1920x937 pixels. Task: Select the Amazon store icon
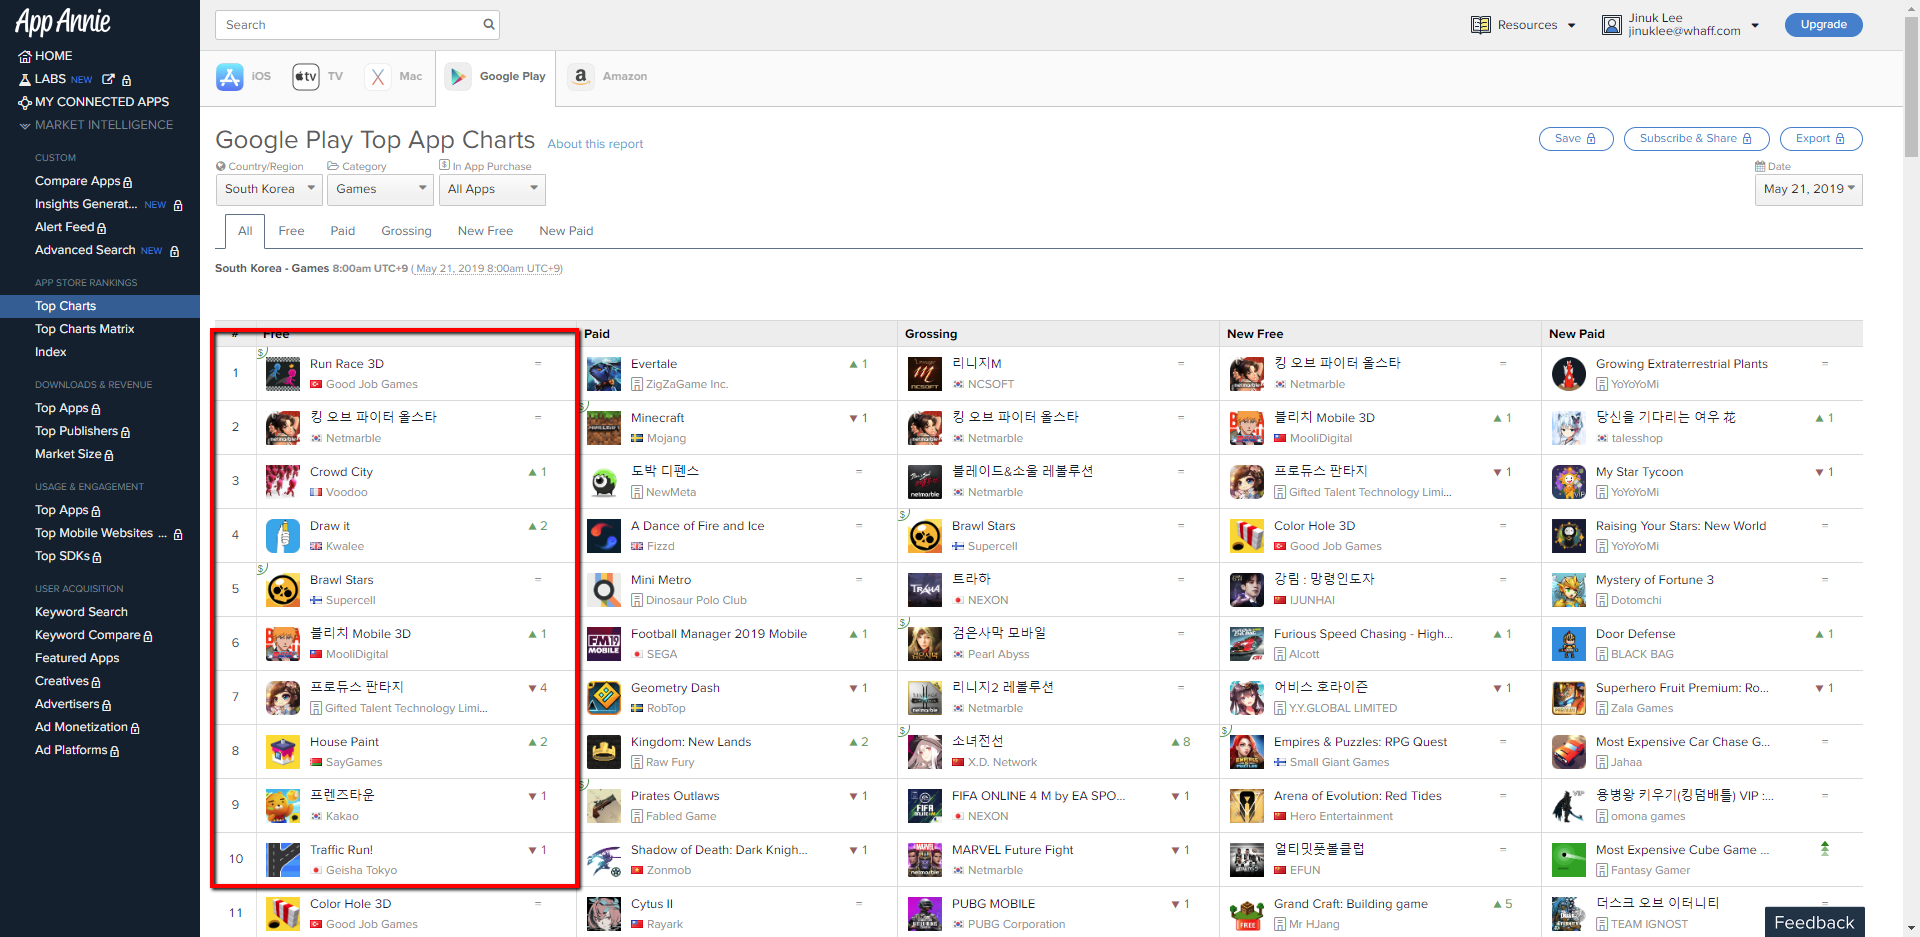coord(581,77)
